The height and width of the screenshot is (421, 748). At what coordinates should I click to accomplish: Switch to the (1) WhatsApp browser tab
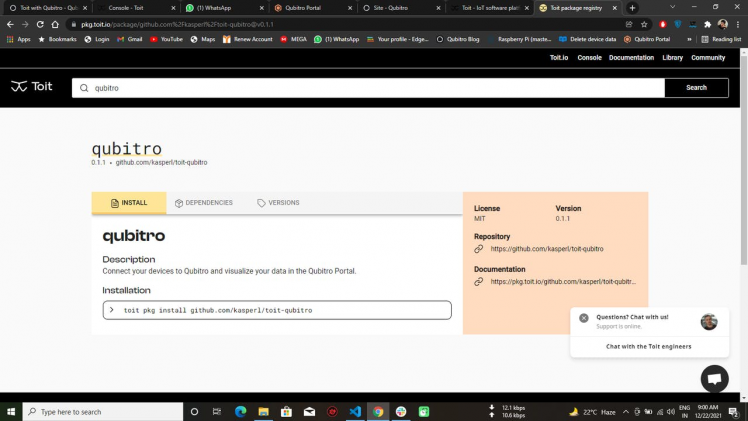224,8
